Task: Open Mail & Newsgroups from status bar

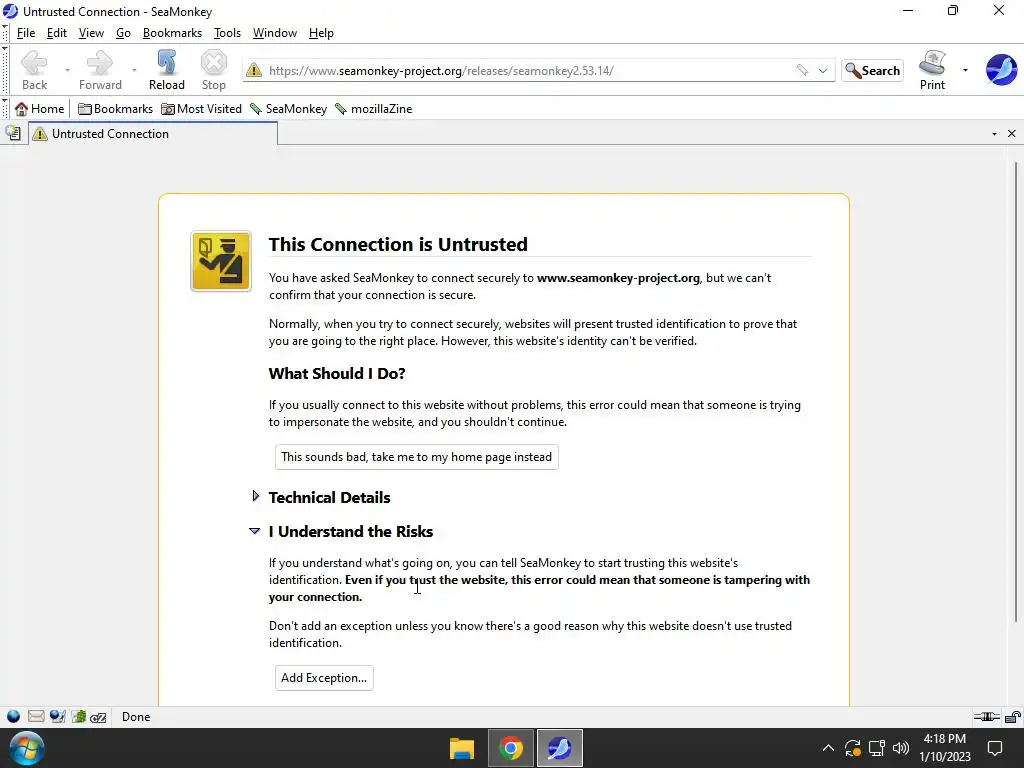Action: click(36, 716)
